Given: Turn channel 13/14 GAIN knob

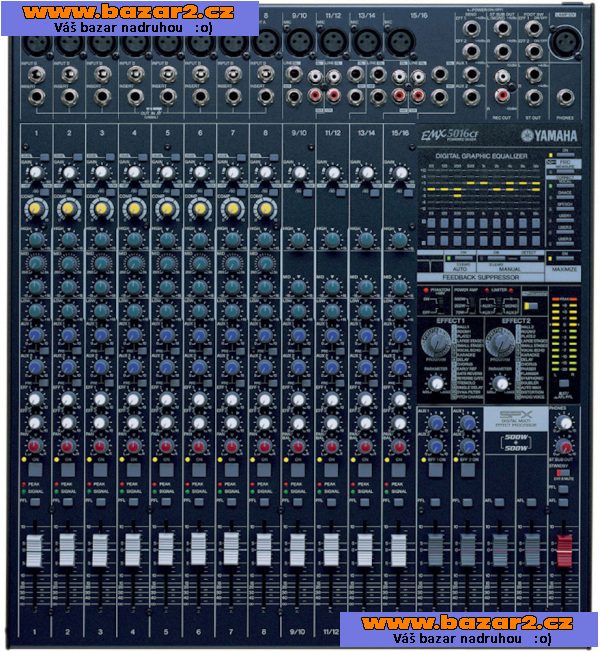Looking at the screenshot, I should pos(366,172).
